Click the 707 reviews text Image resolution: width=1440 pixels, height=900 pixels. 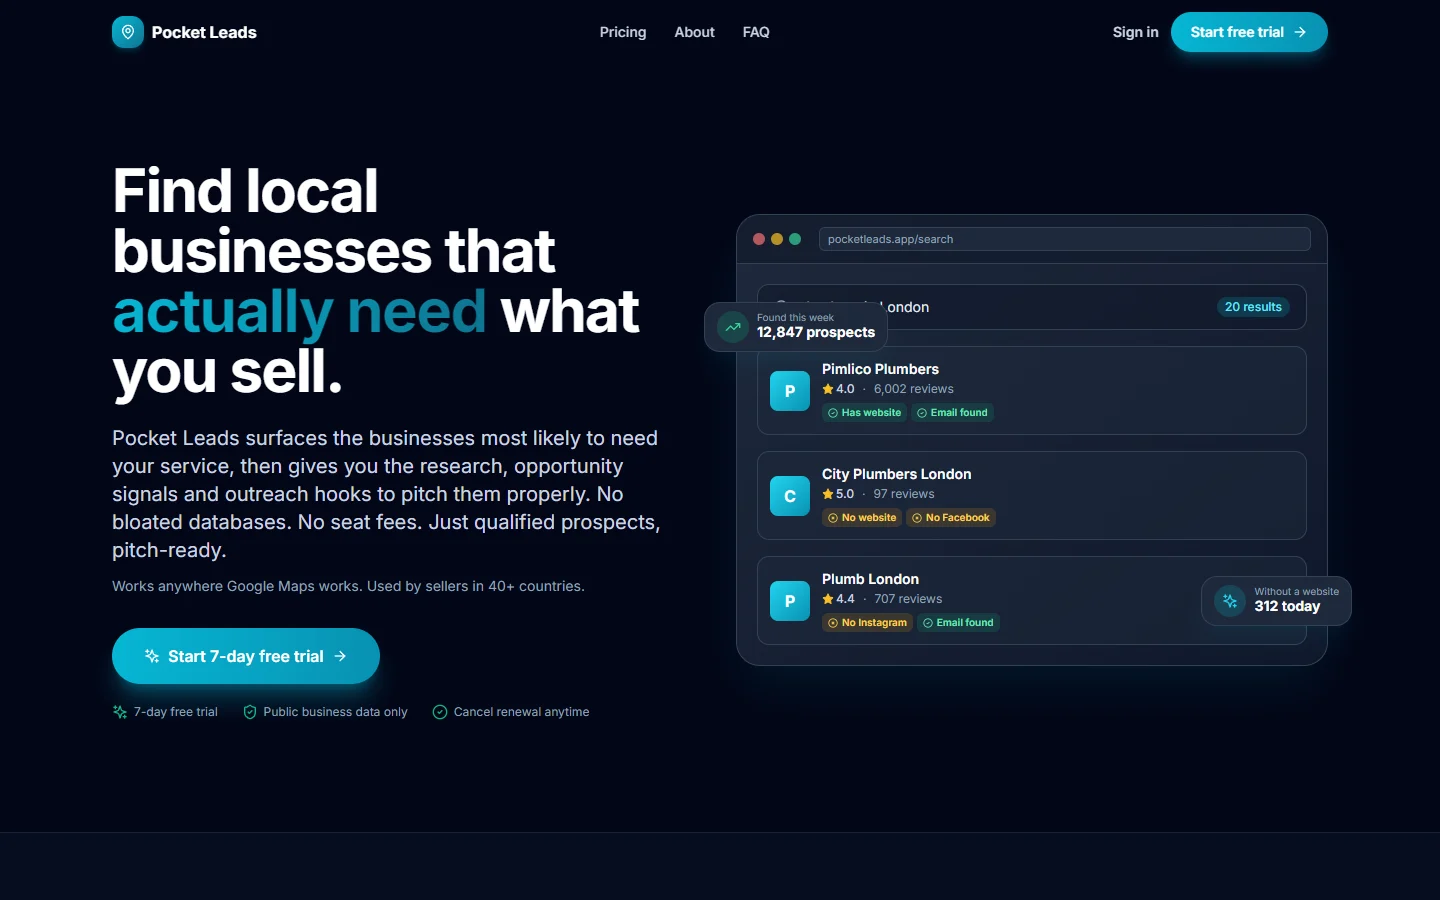point(908,599)
